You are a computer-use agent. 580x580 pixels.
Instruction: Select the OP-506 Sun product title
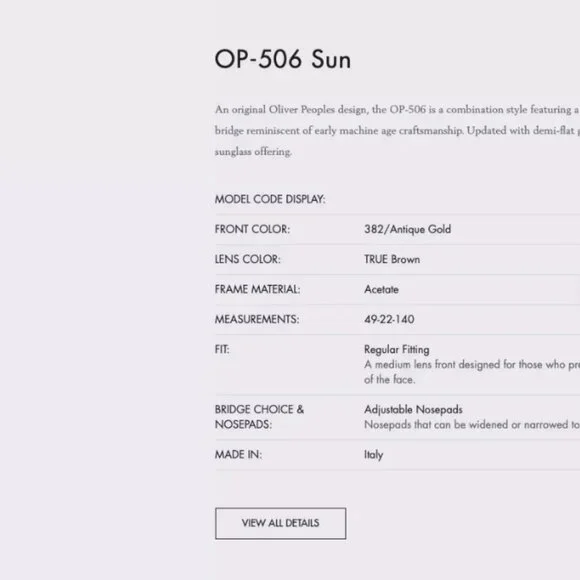[x=283, y=59]
